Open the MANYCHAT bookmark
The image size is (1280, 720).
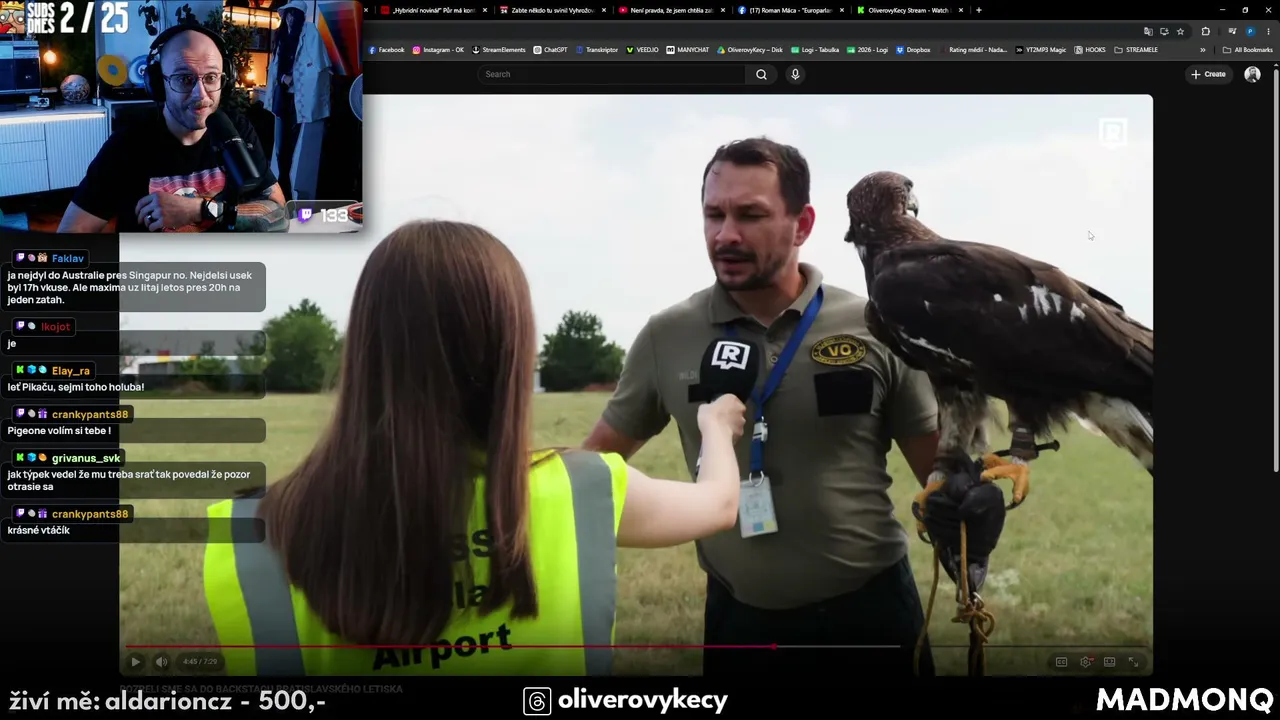687,50
